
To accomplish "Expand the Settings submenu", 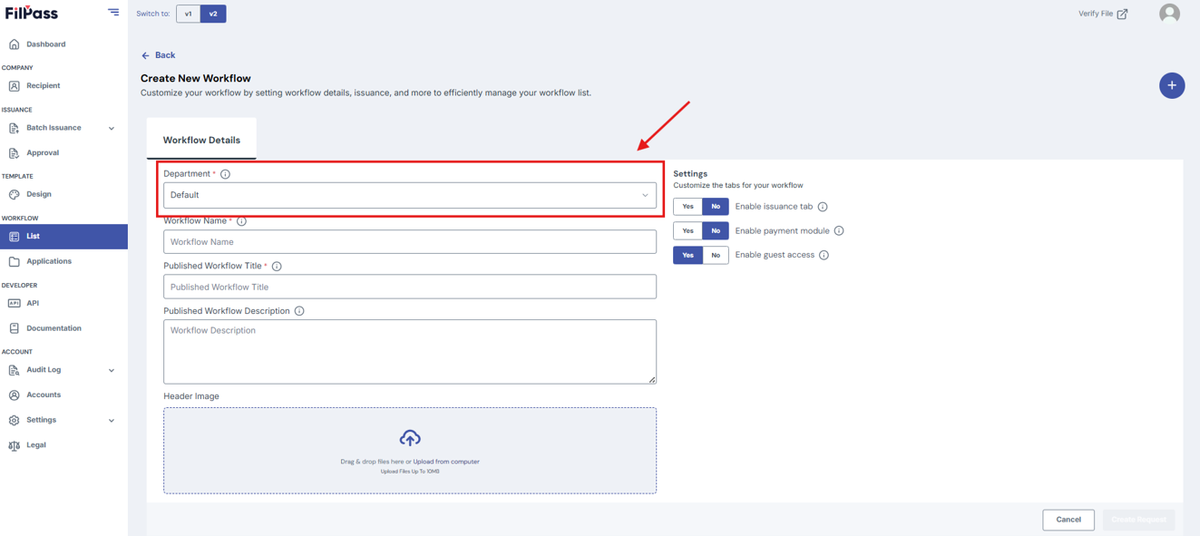I will (x=111, y=420).
